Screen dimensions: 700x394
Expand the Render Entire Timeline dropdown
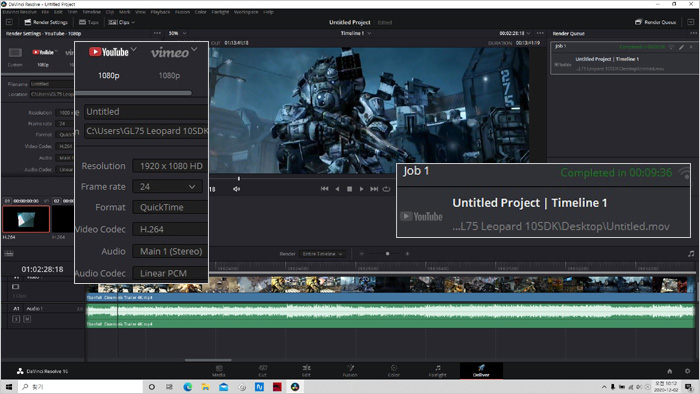[x=322, y=254]
